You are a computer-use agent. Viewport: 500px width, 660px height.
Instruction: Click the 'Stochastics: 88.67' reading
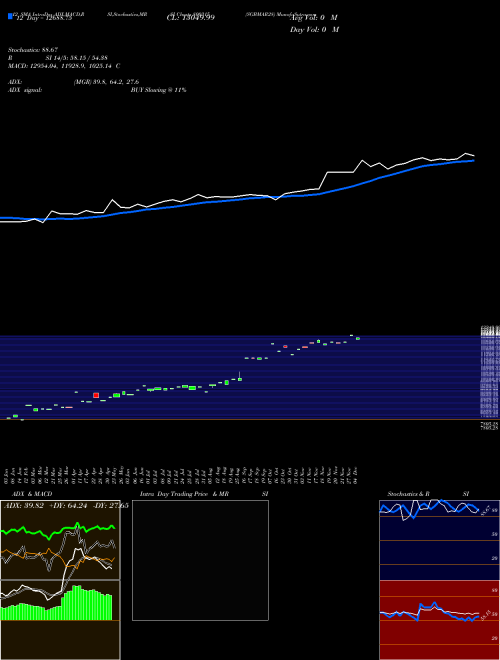click(32, 50)
